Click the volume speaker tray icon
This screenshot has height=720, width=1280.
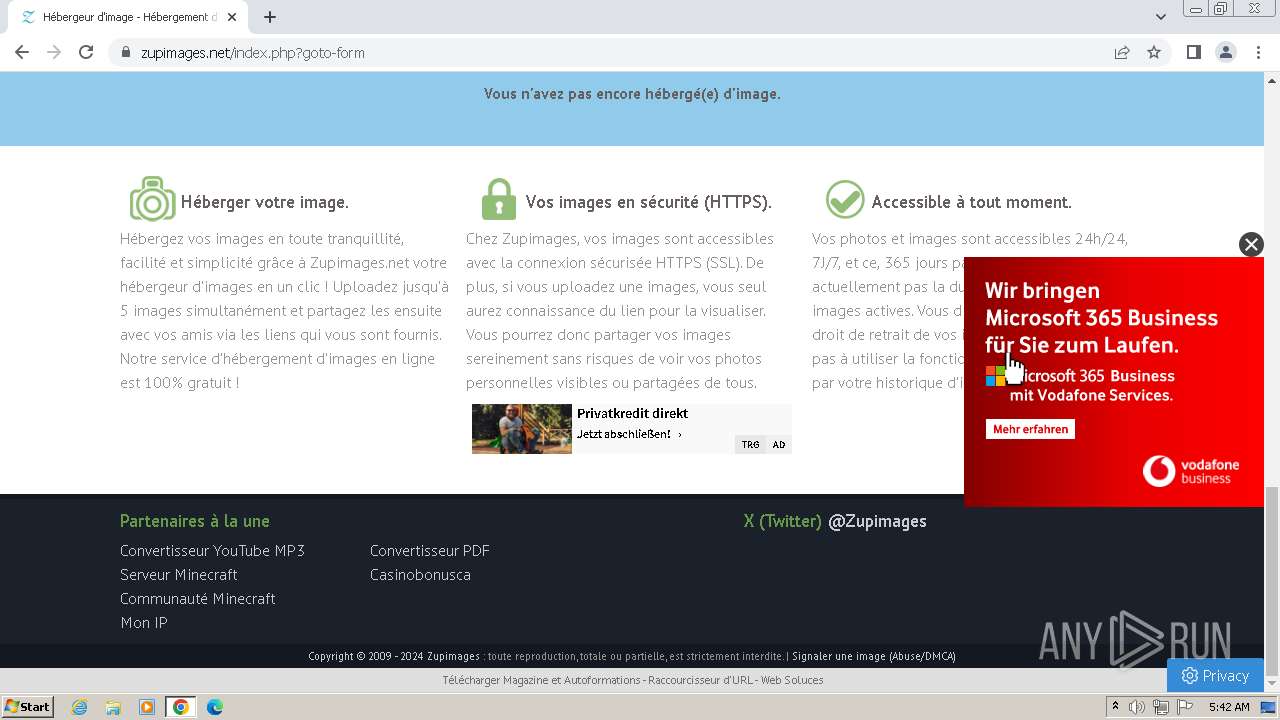click(x=1137, y=707)
